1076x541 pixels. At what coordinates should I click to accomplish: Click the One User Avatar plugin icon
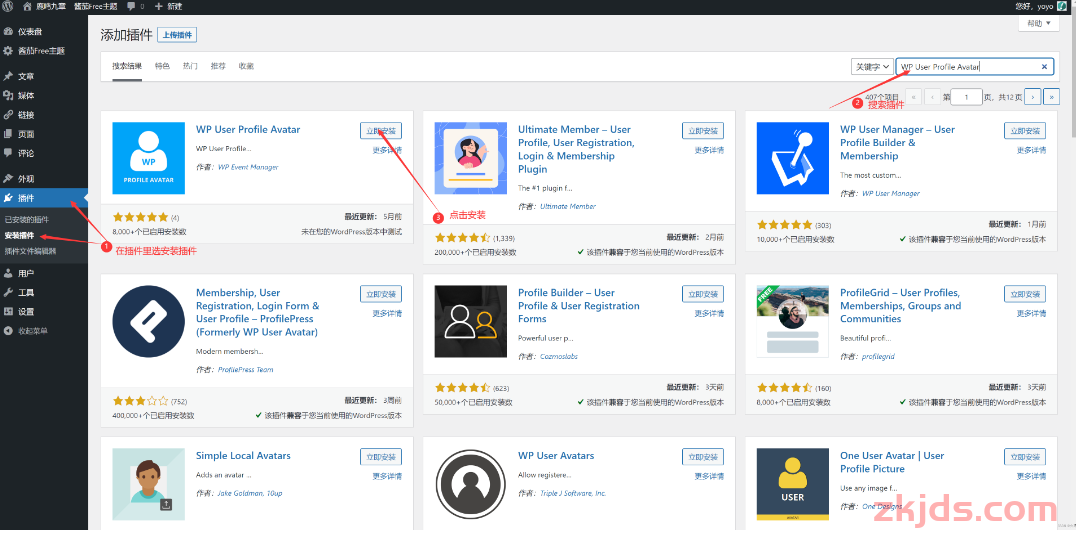[793, 485]
